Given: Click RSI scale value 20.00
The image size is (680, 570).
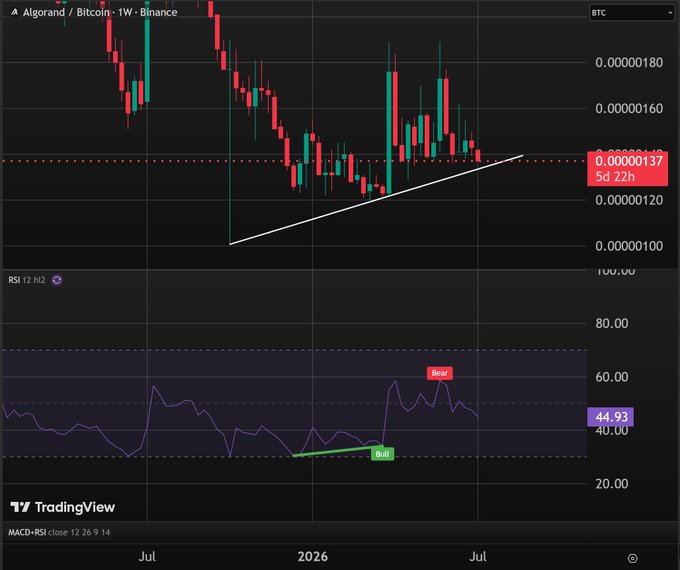Looking at the screenshot, I should pos(612,484).
